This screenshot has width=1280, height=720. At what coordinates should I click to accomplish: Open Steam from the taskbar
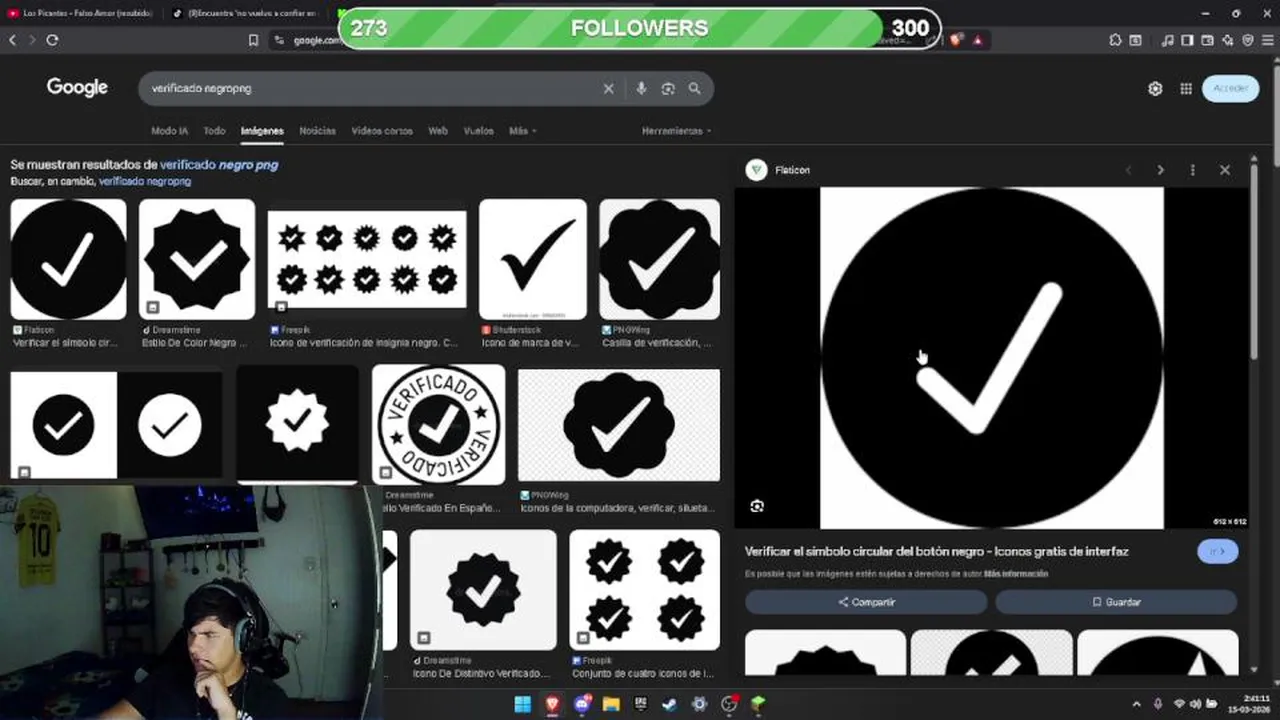point(670,704)
